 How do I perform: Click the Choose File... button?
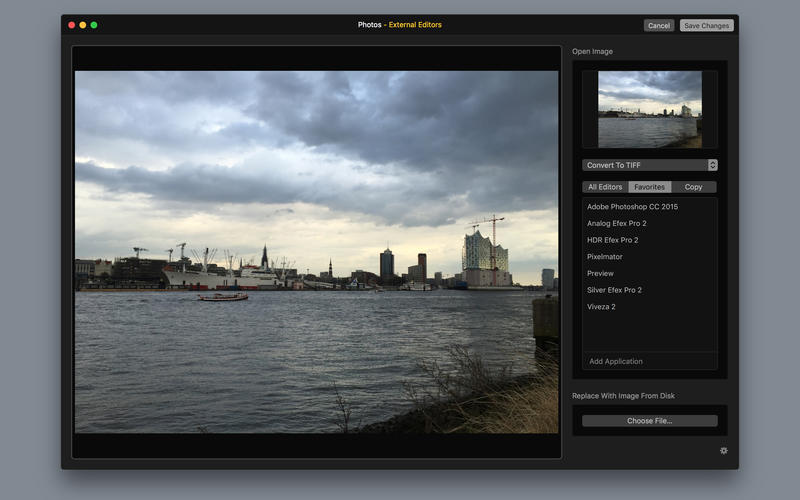[x=649, y=421]
